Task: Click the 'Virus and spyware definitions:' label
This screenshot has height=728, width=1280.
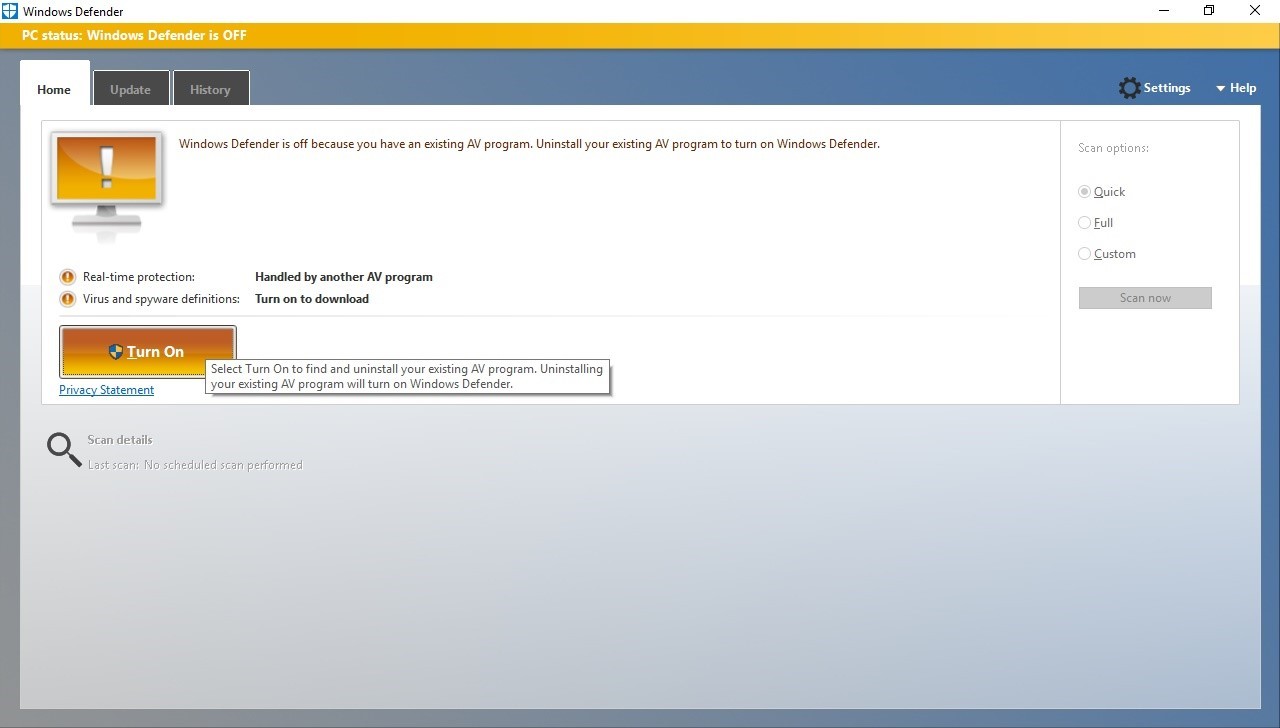Action: tap(162, 299)
